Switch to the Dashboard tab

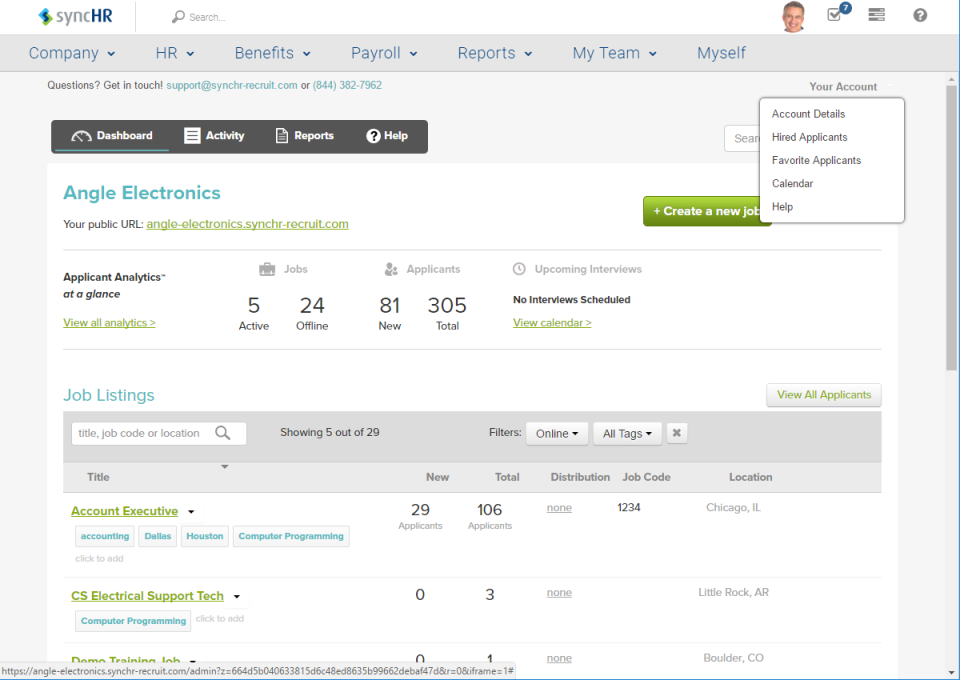pos(112,136)
